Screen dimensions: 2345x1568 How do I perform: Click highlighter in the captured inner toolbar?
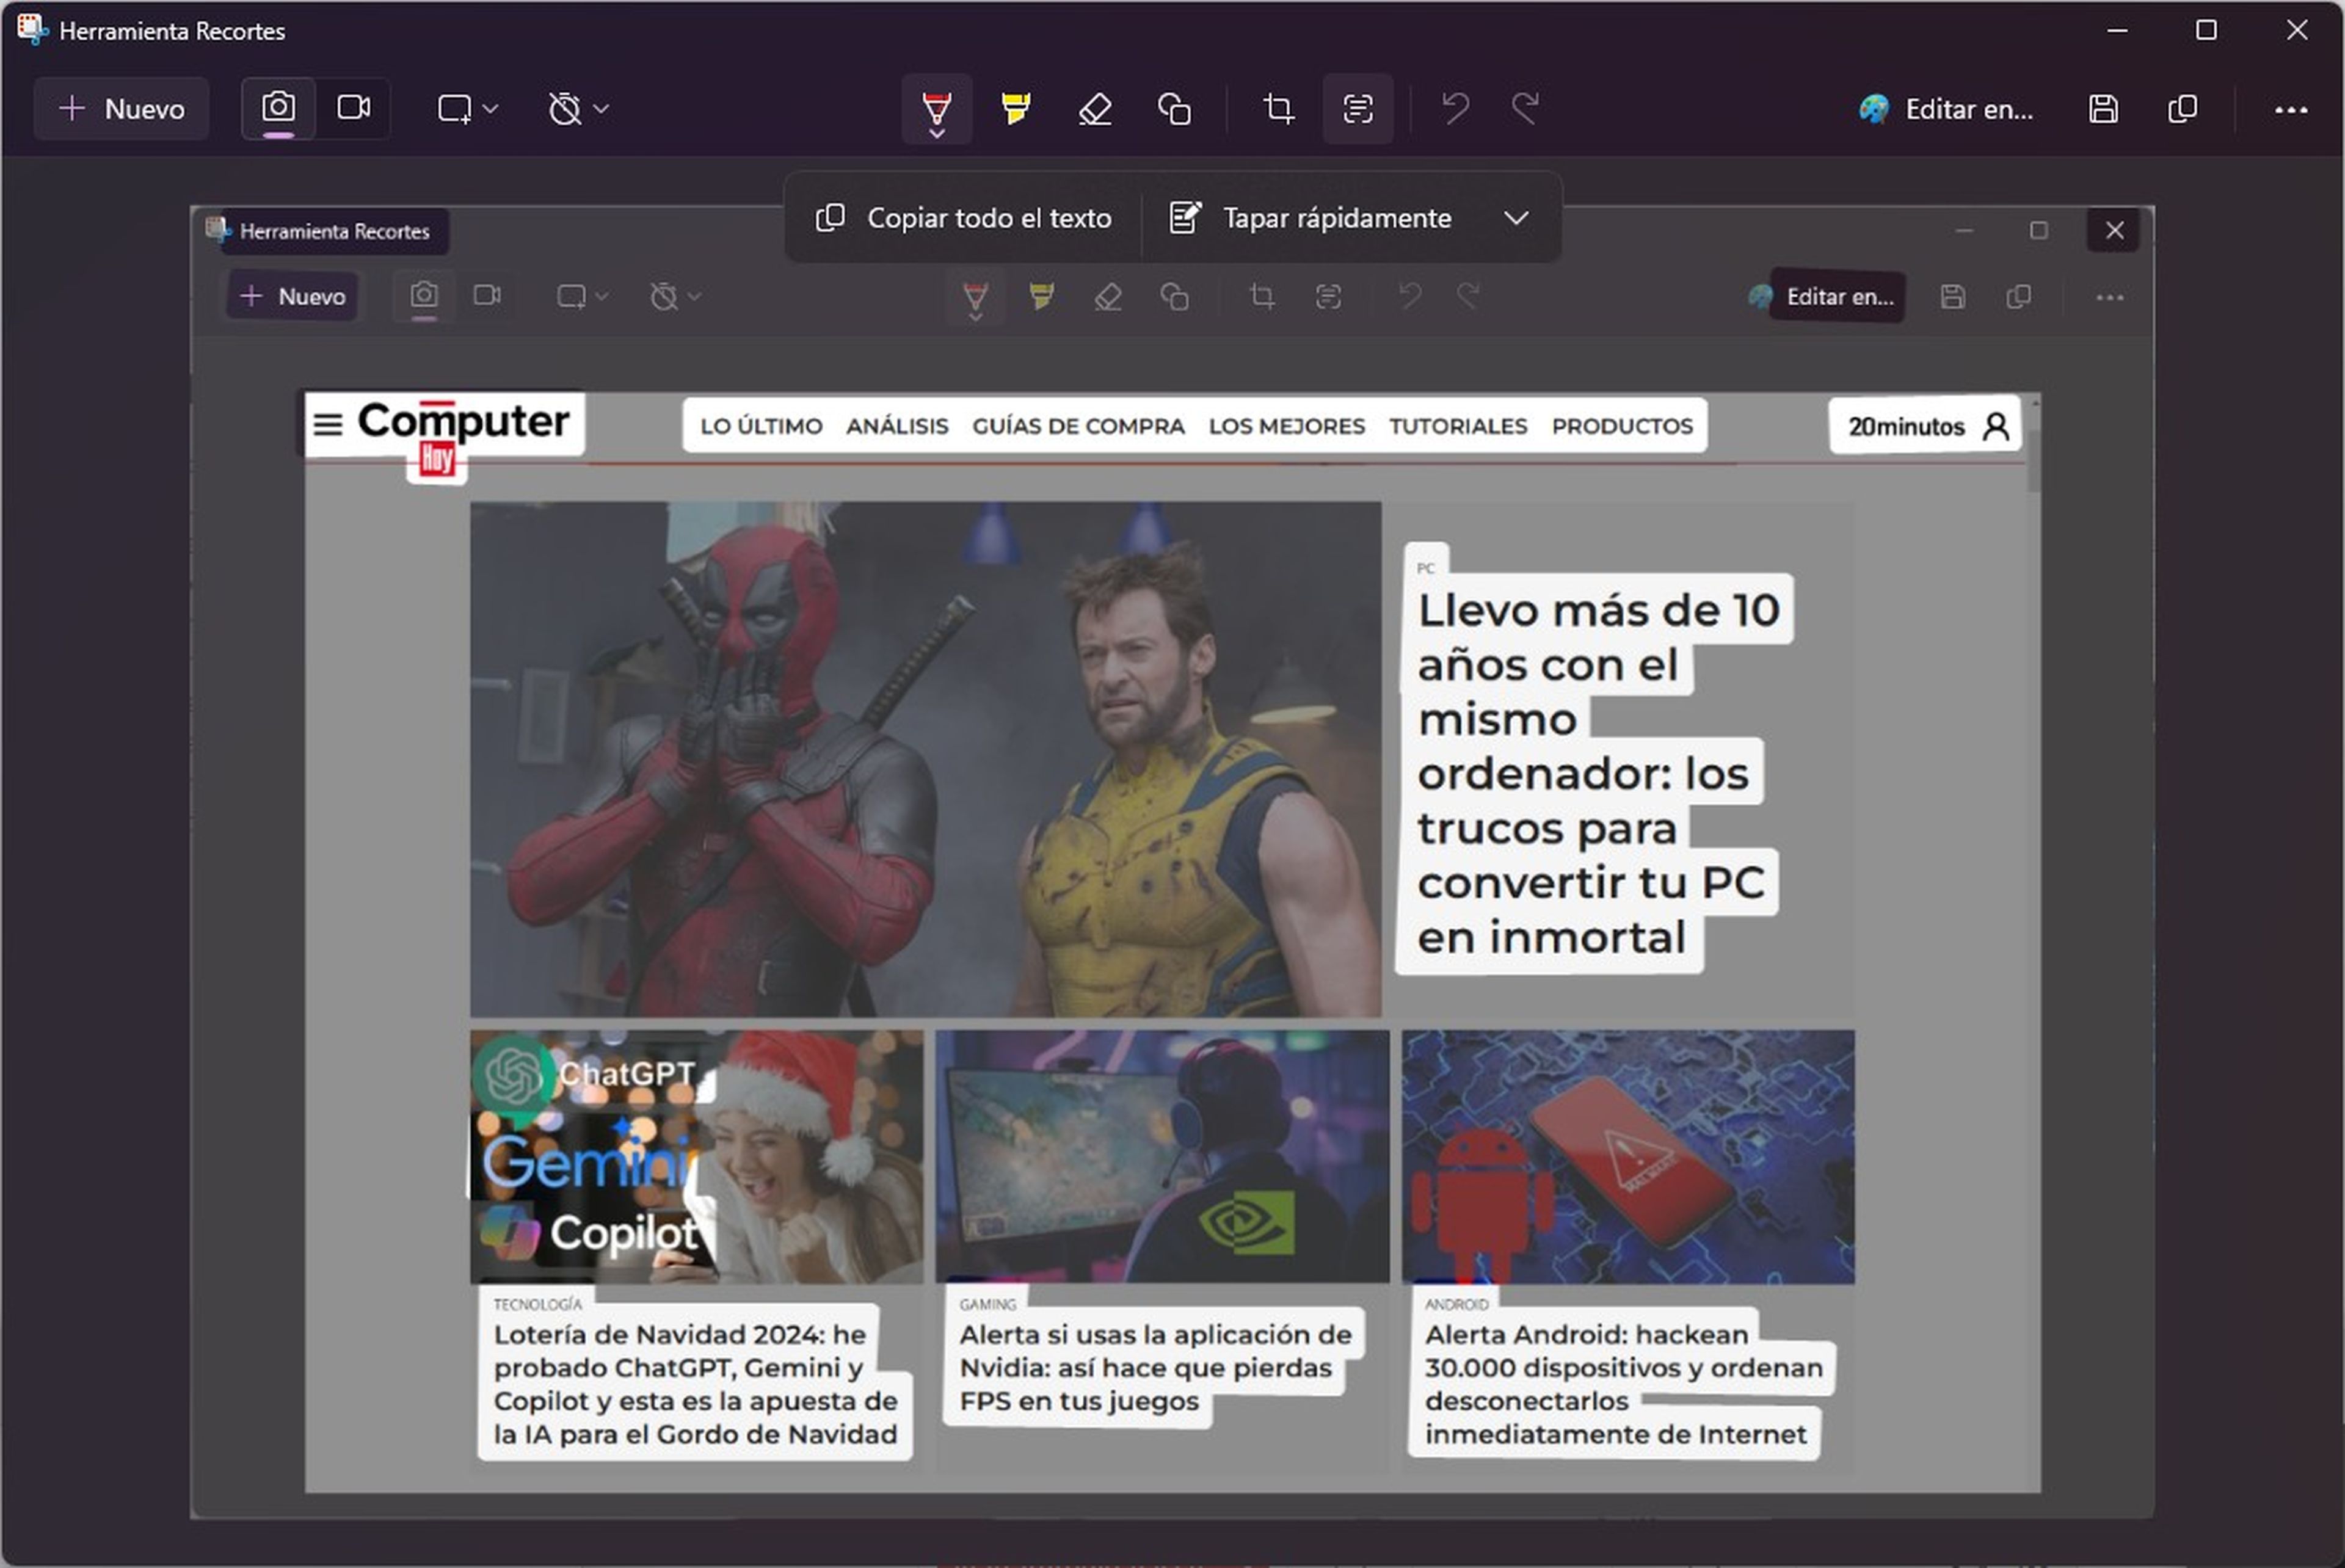coord(1041,296)
